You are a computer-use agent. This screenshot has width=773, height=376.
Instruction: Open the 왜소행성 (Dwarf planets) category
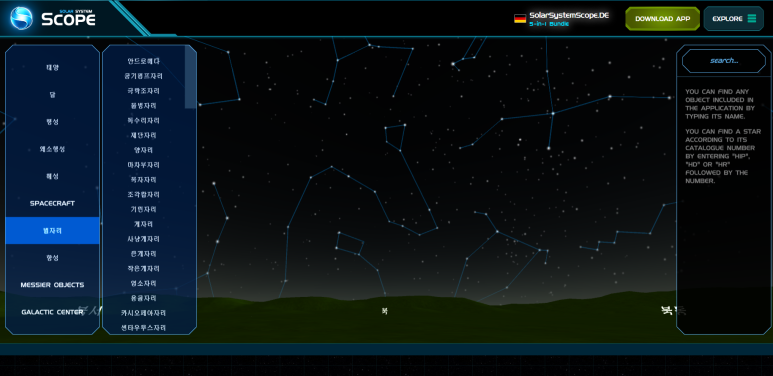(52, 149)
